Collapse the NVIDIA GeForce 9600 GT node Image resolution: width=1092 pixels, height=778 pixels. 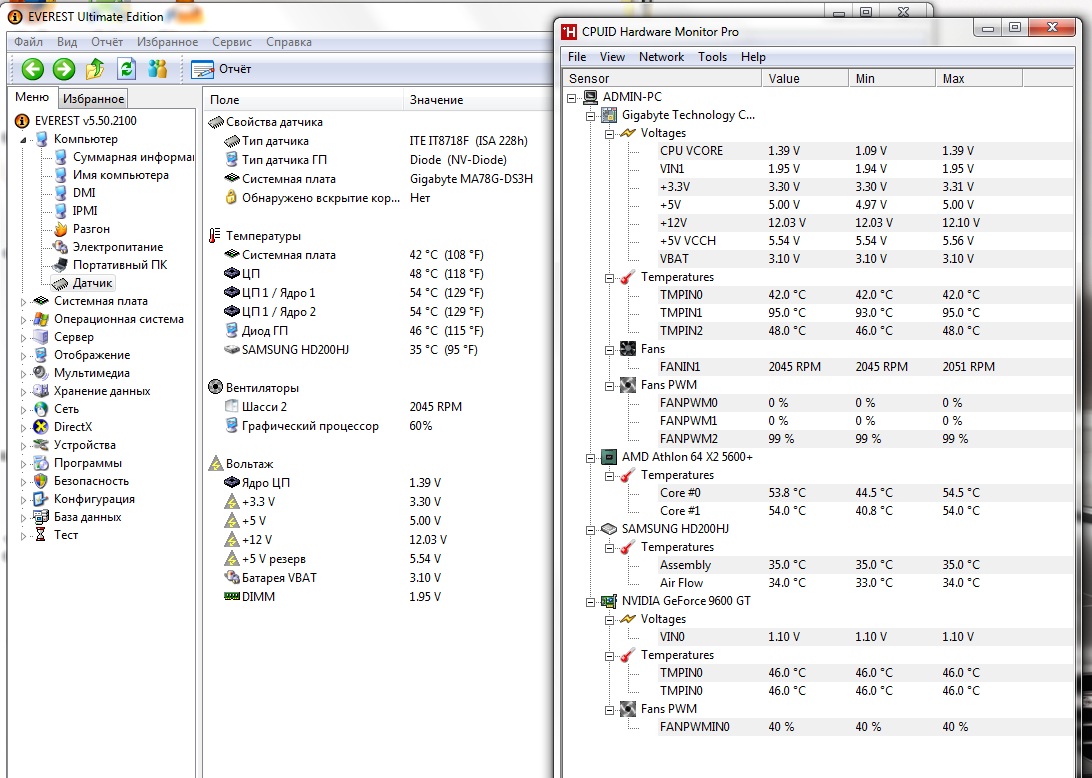591,602
